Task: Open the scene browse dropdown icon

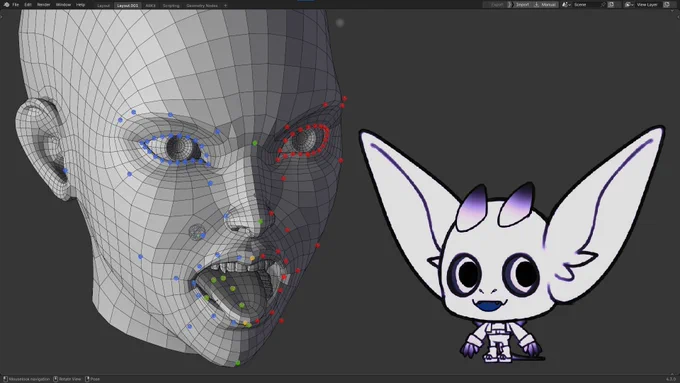Action: [x=566, y=5]
